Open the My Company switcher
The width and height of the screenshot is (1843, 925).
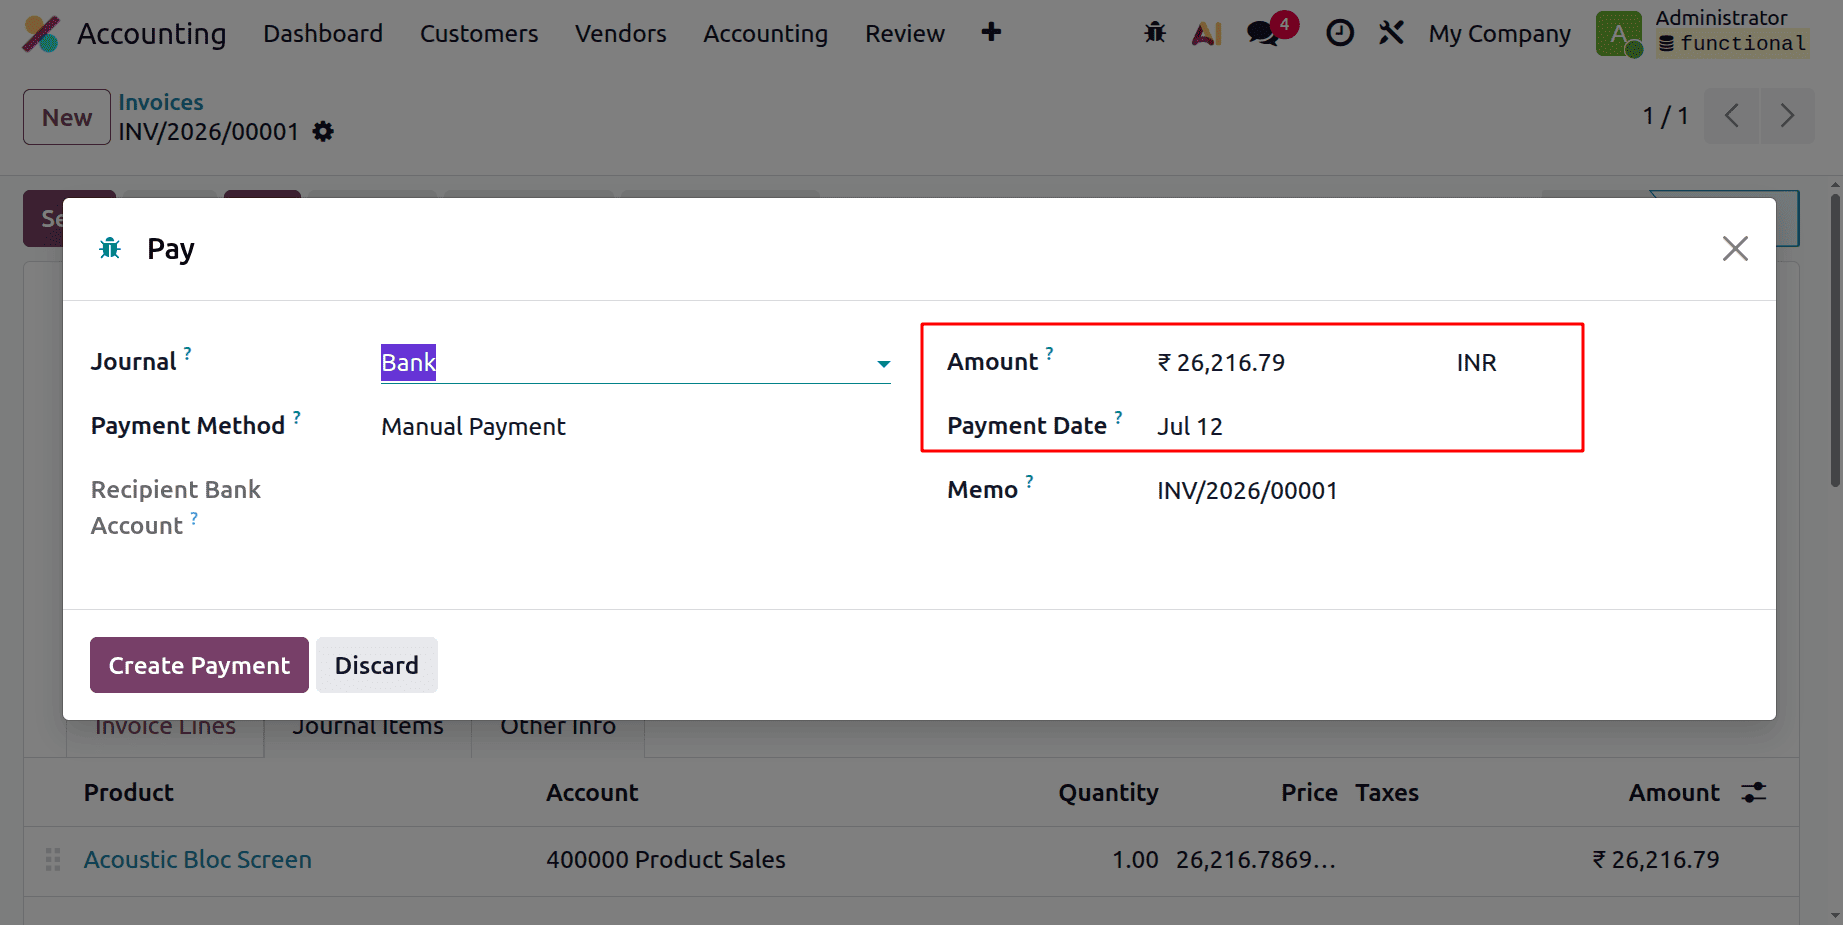1499,34
